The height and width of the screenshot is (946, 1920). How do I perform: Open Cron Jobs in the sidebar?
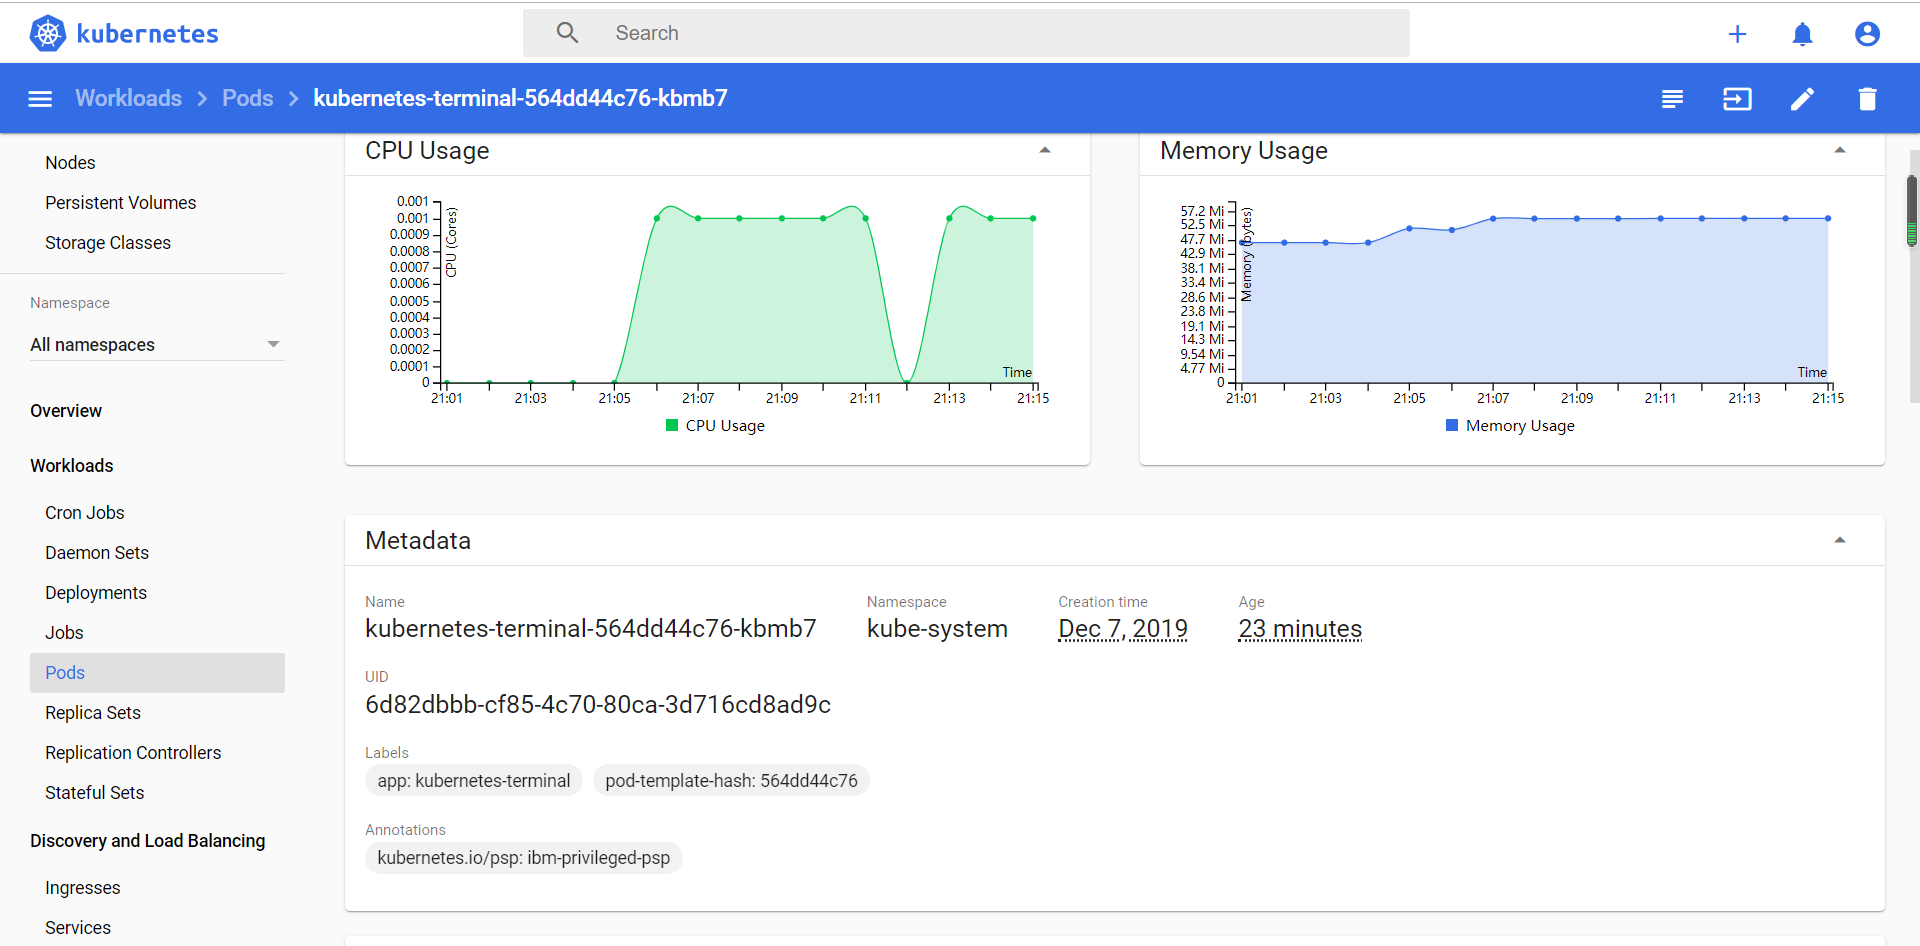click(x=85, y=512)
